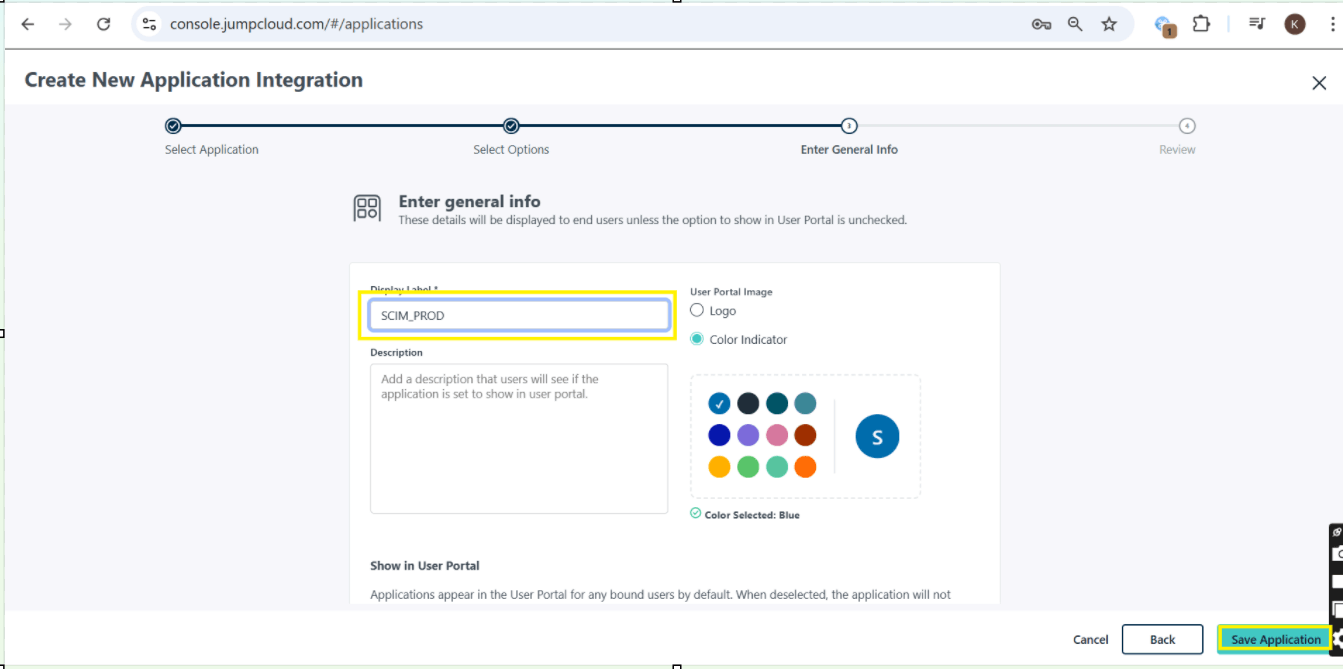Click the Enter General Info step circle

click(849, 126)
